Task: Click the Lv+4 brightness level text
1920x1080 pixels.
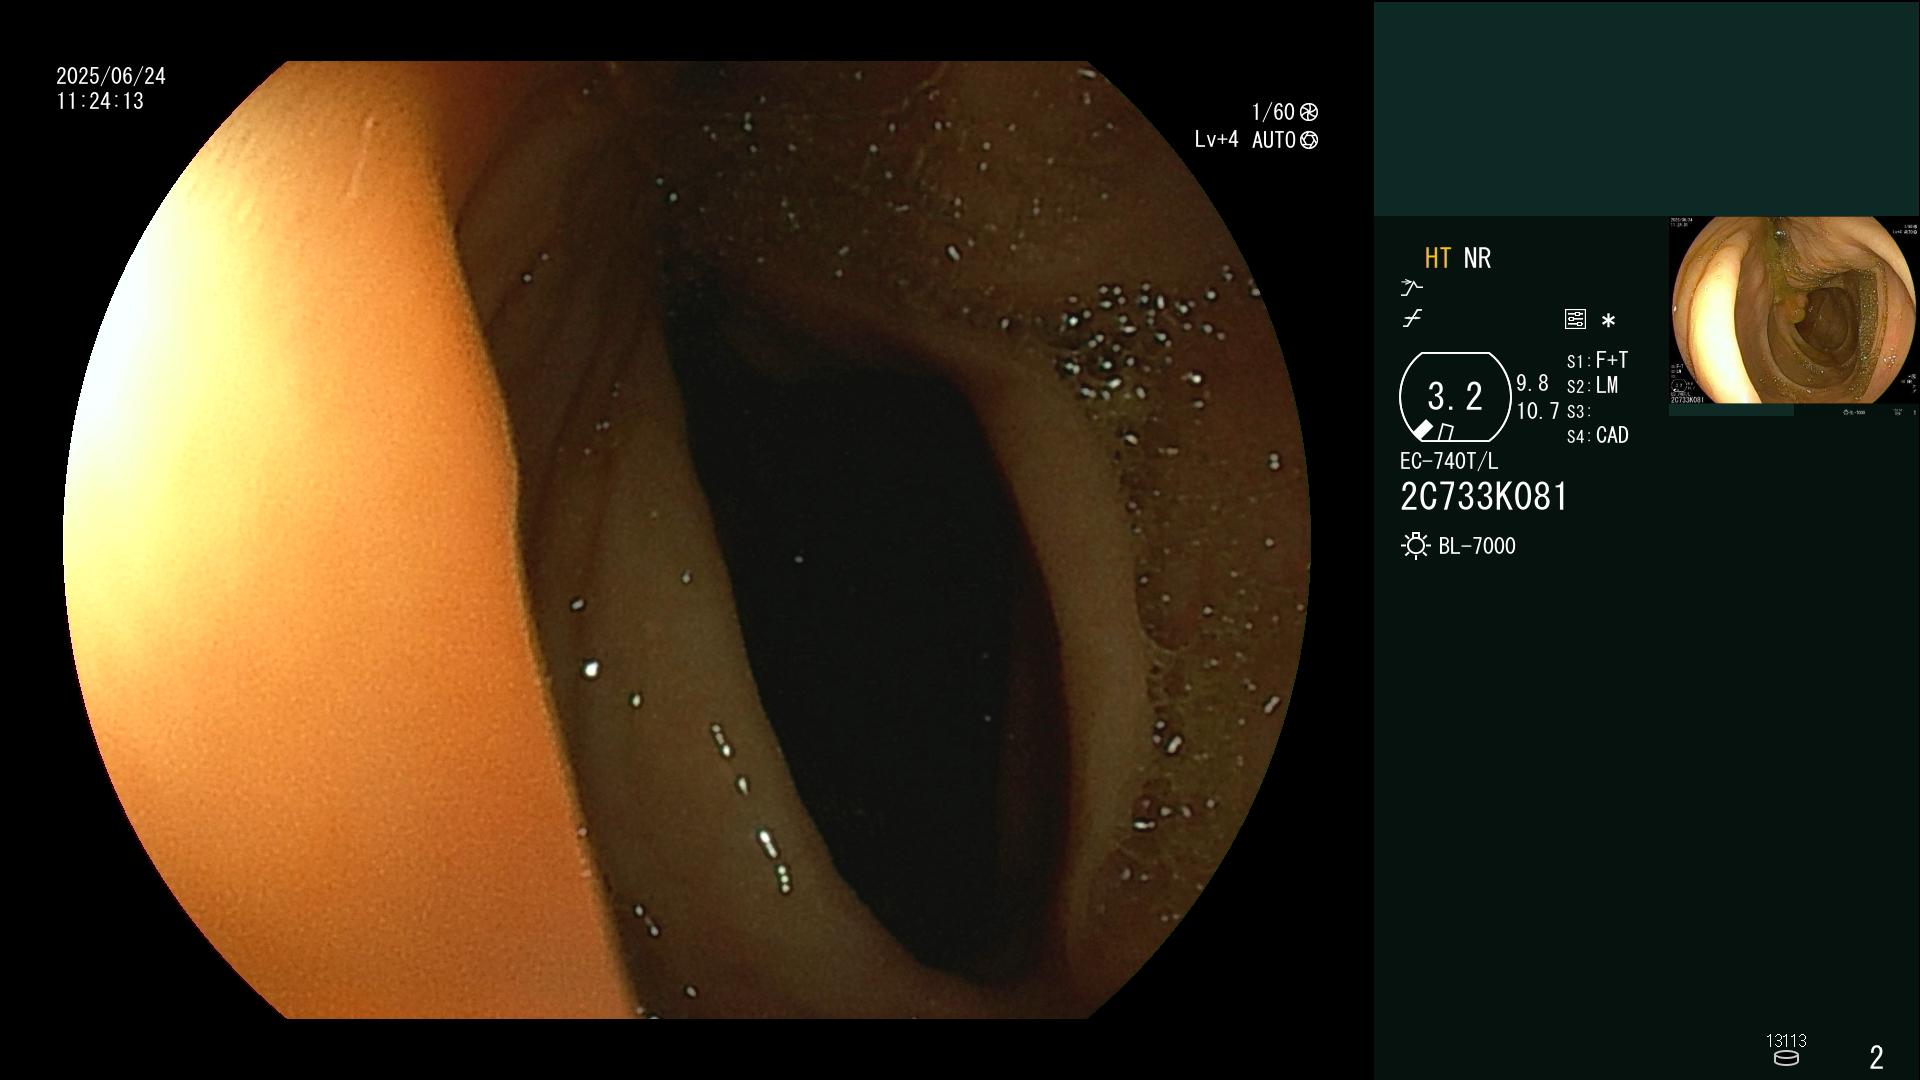Action: (1216, 140)
